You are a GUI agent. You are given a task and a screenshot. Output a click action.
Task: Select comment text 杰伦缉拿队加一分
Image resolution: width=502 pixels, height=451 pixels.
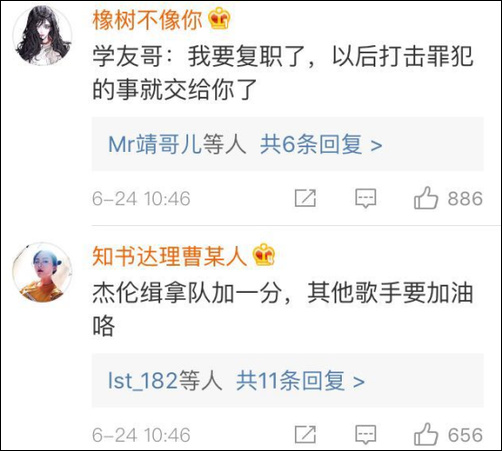click(x=186, y=293)
